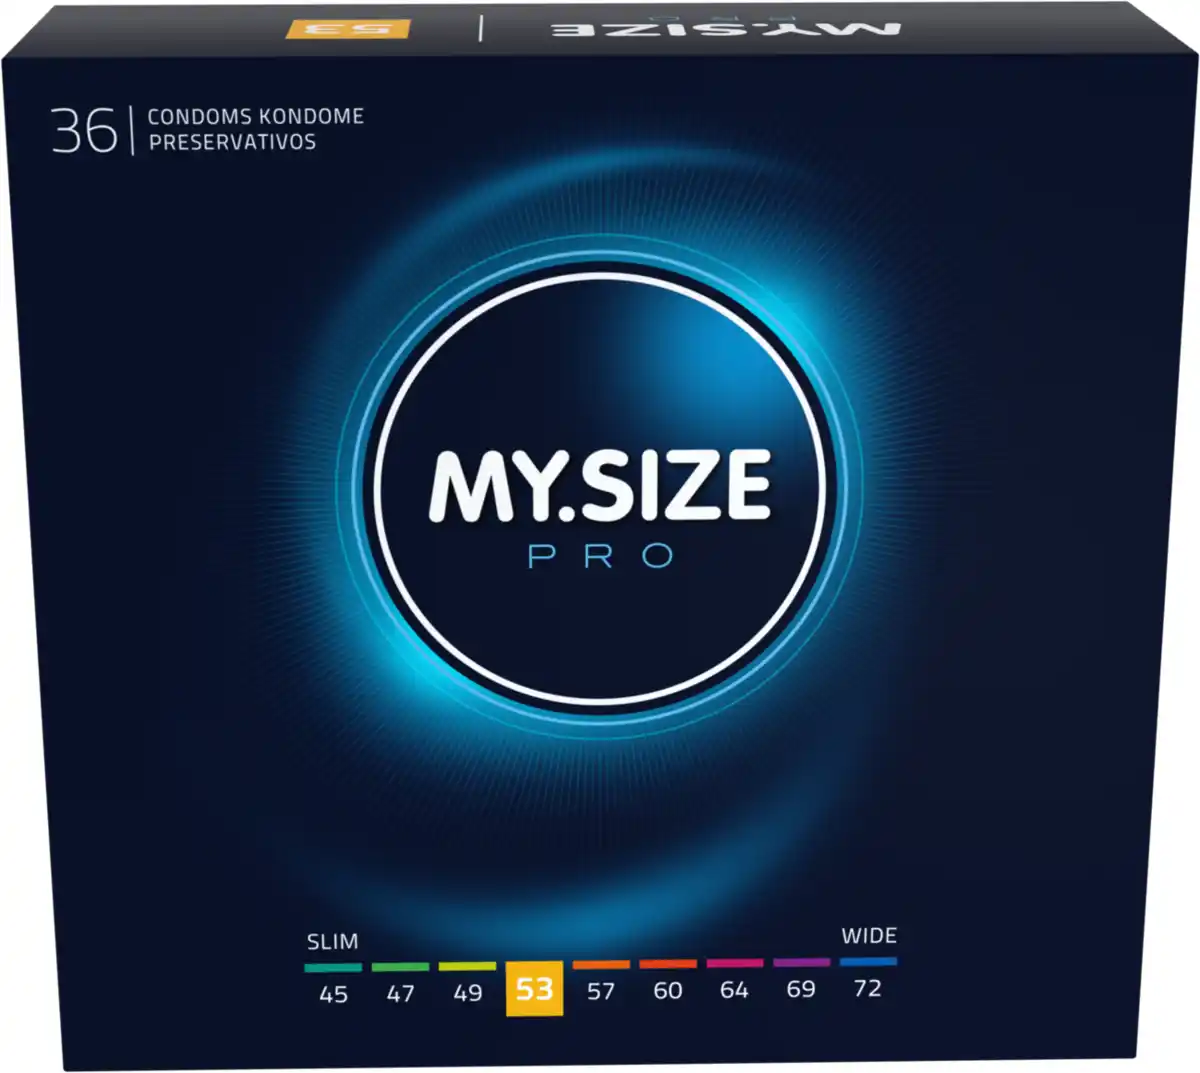Select the highlighted yellow 53 size box

534,989
